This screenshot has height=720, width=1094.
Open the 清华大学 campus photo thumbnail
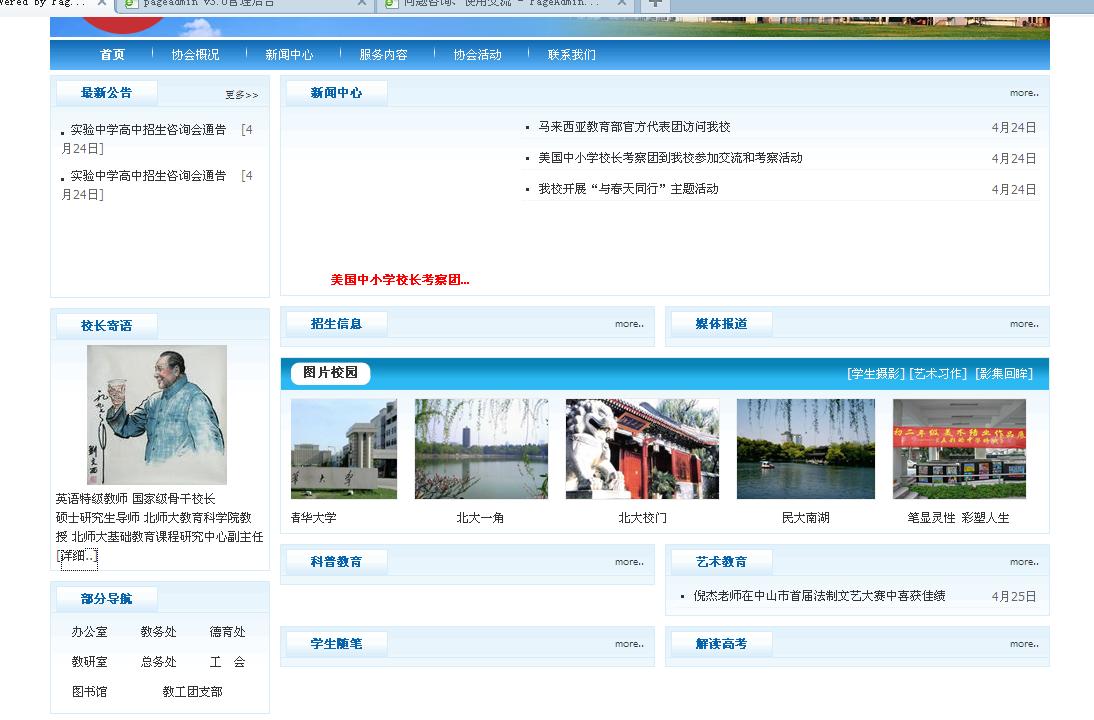pos(343,449)
